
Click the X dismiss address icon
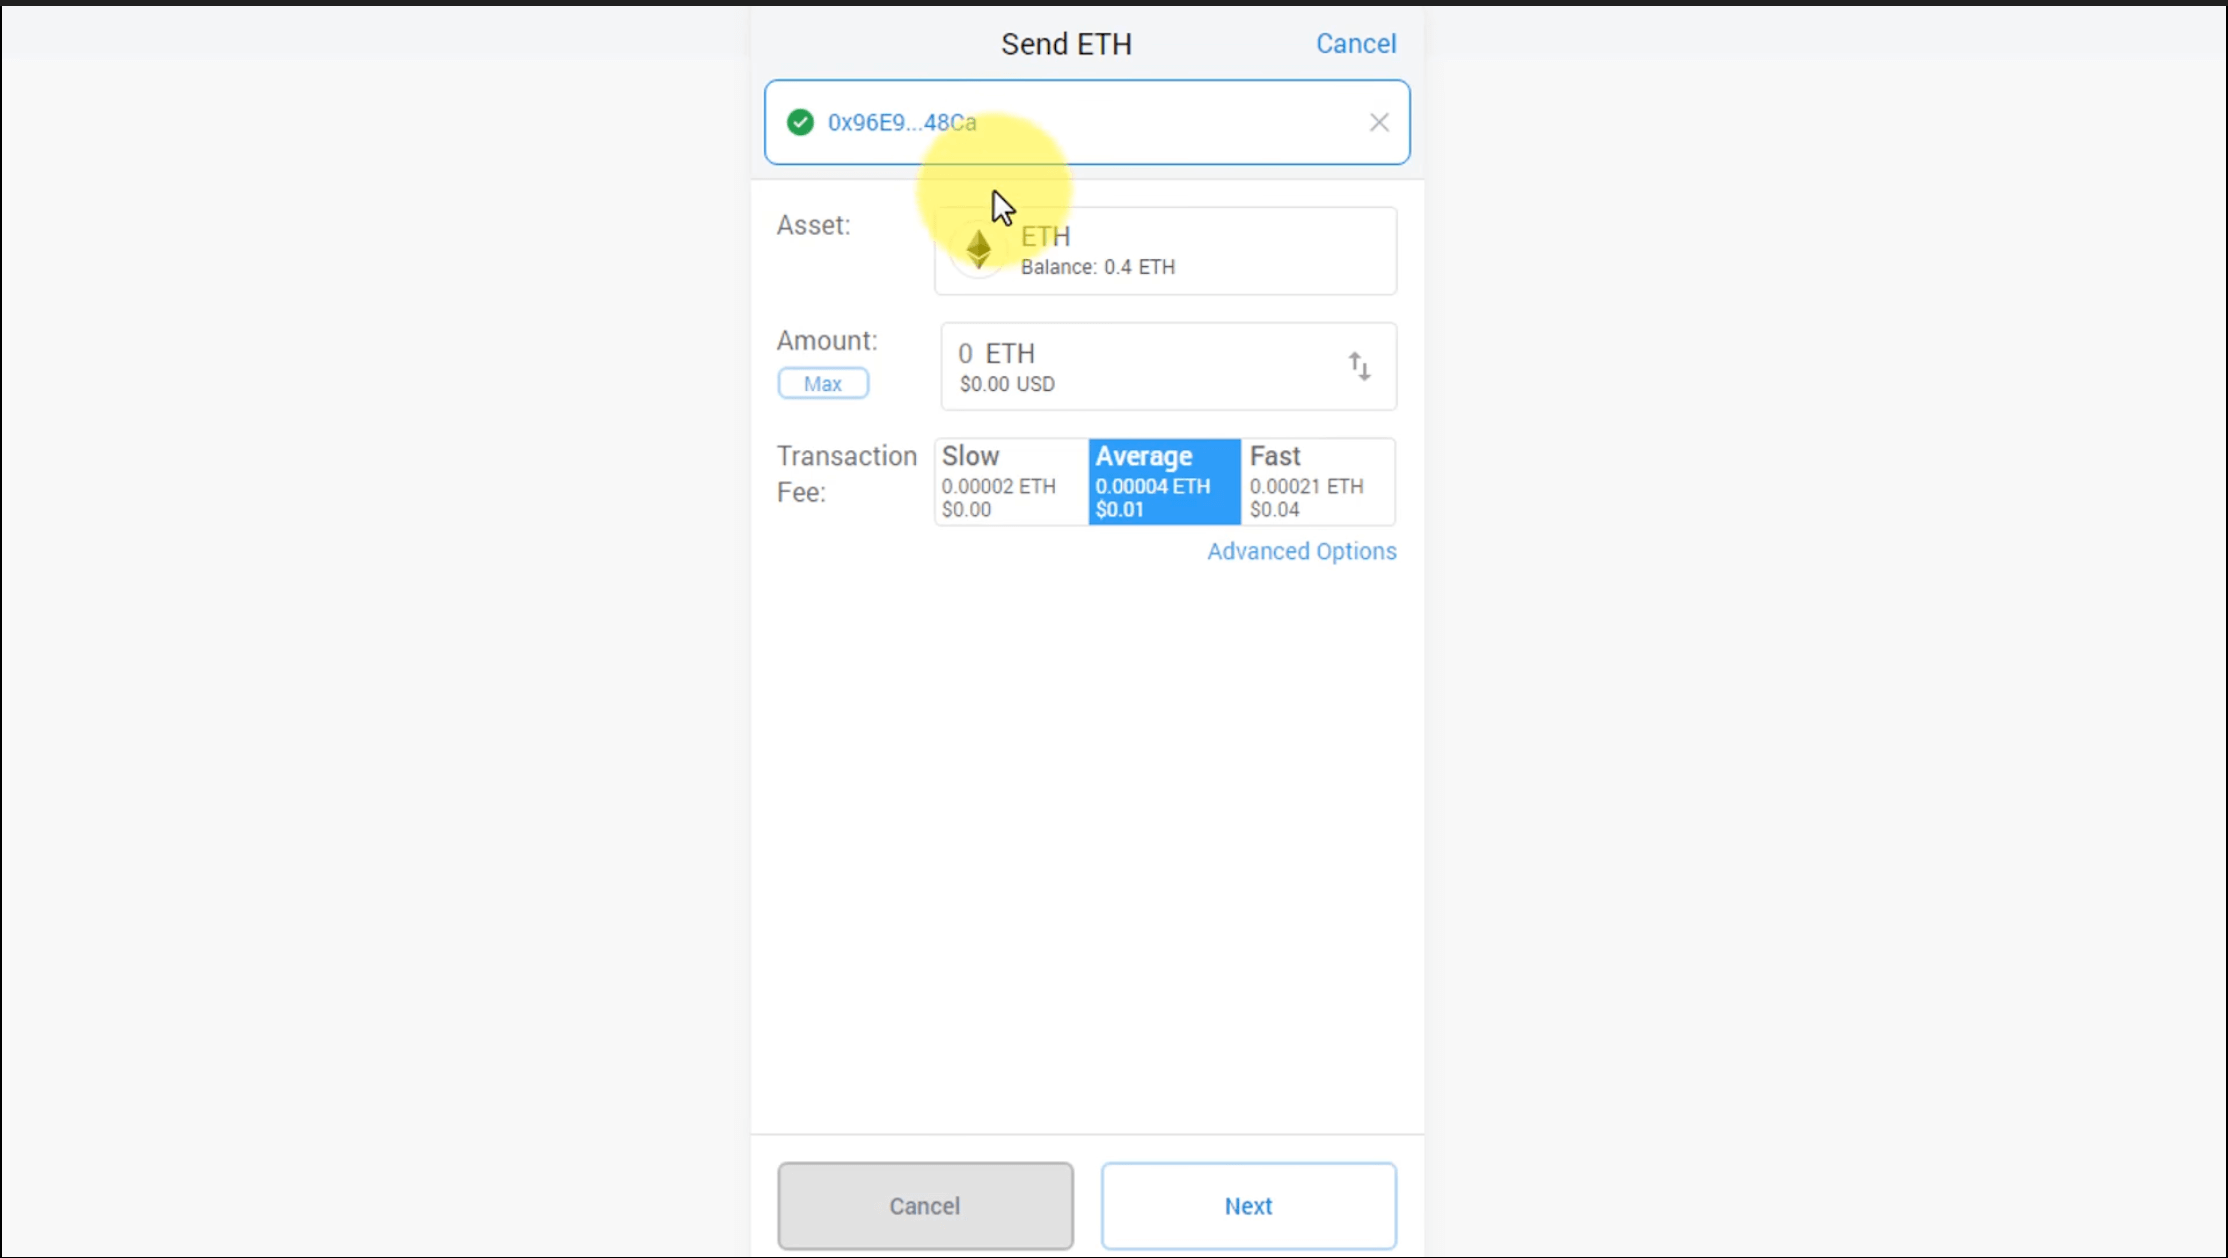pos(1379,122)
